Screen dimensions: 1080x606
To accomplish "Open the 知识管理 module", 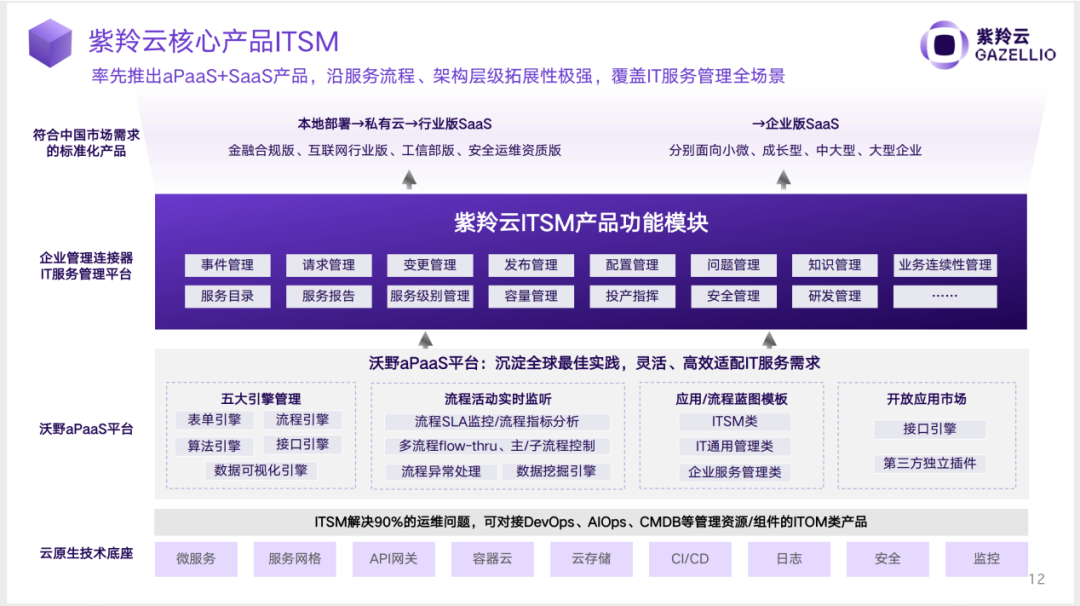I will (834, 265).
